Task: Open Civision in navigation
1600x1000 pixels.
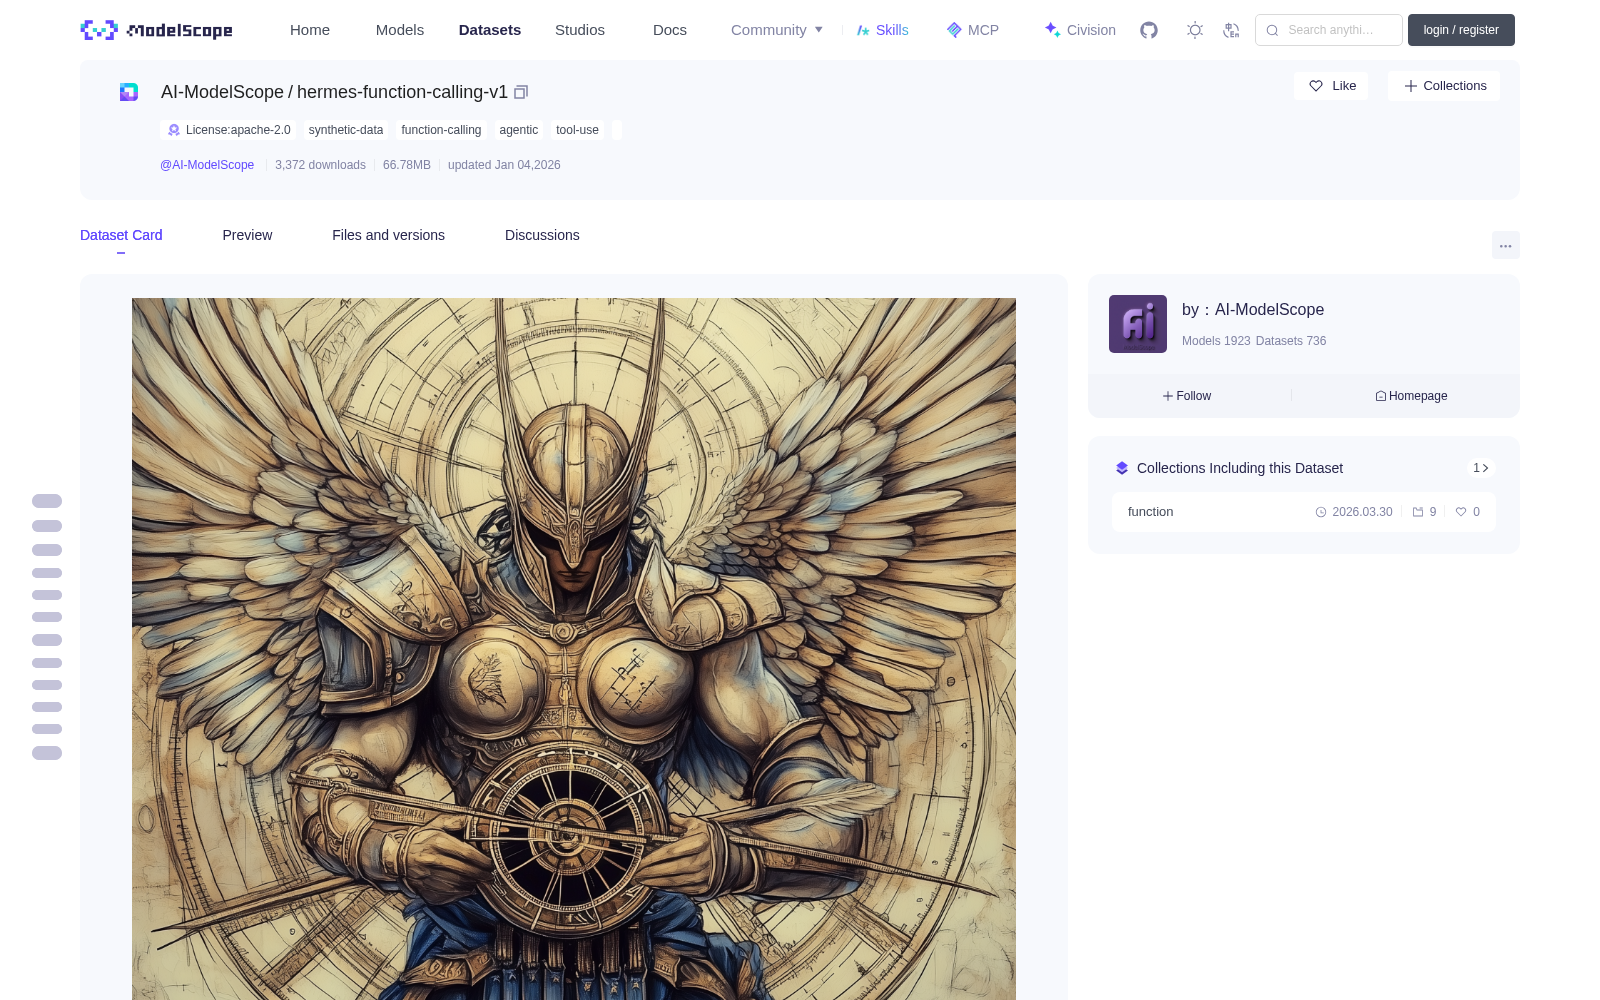Action: click(x=1080, y=30)
